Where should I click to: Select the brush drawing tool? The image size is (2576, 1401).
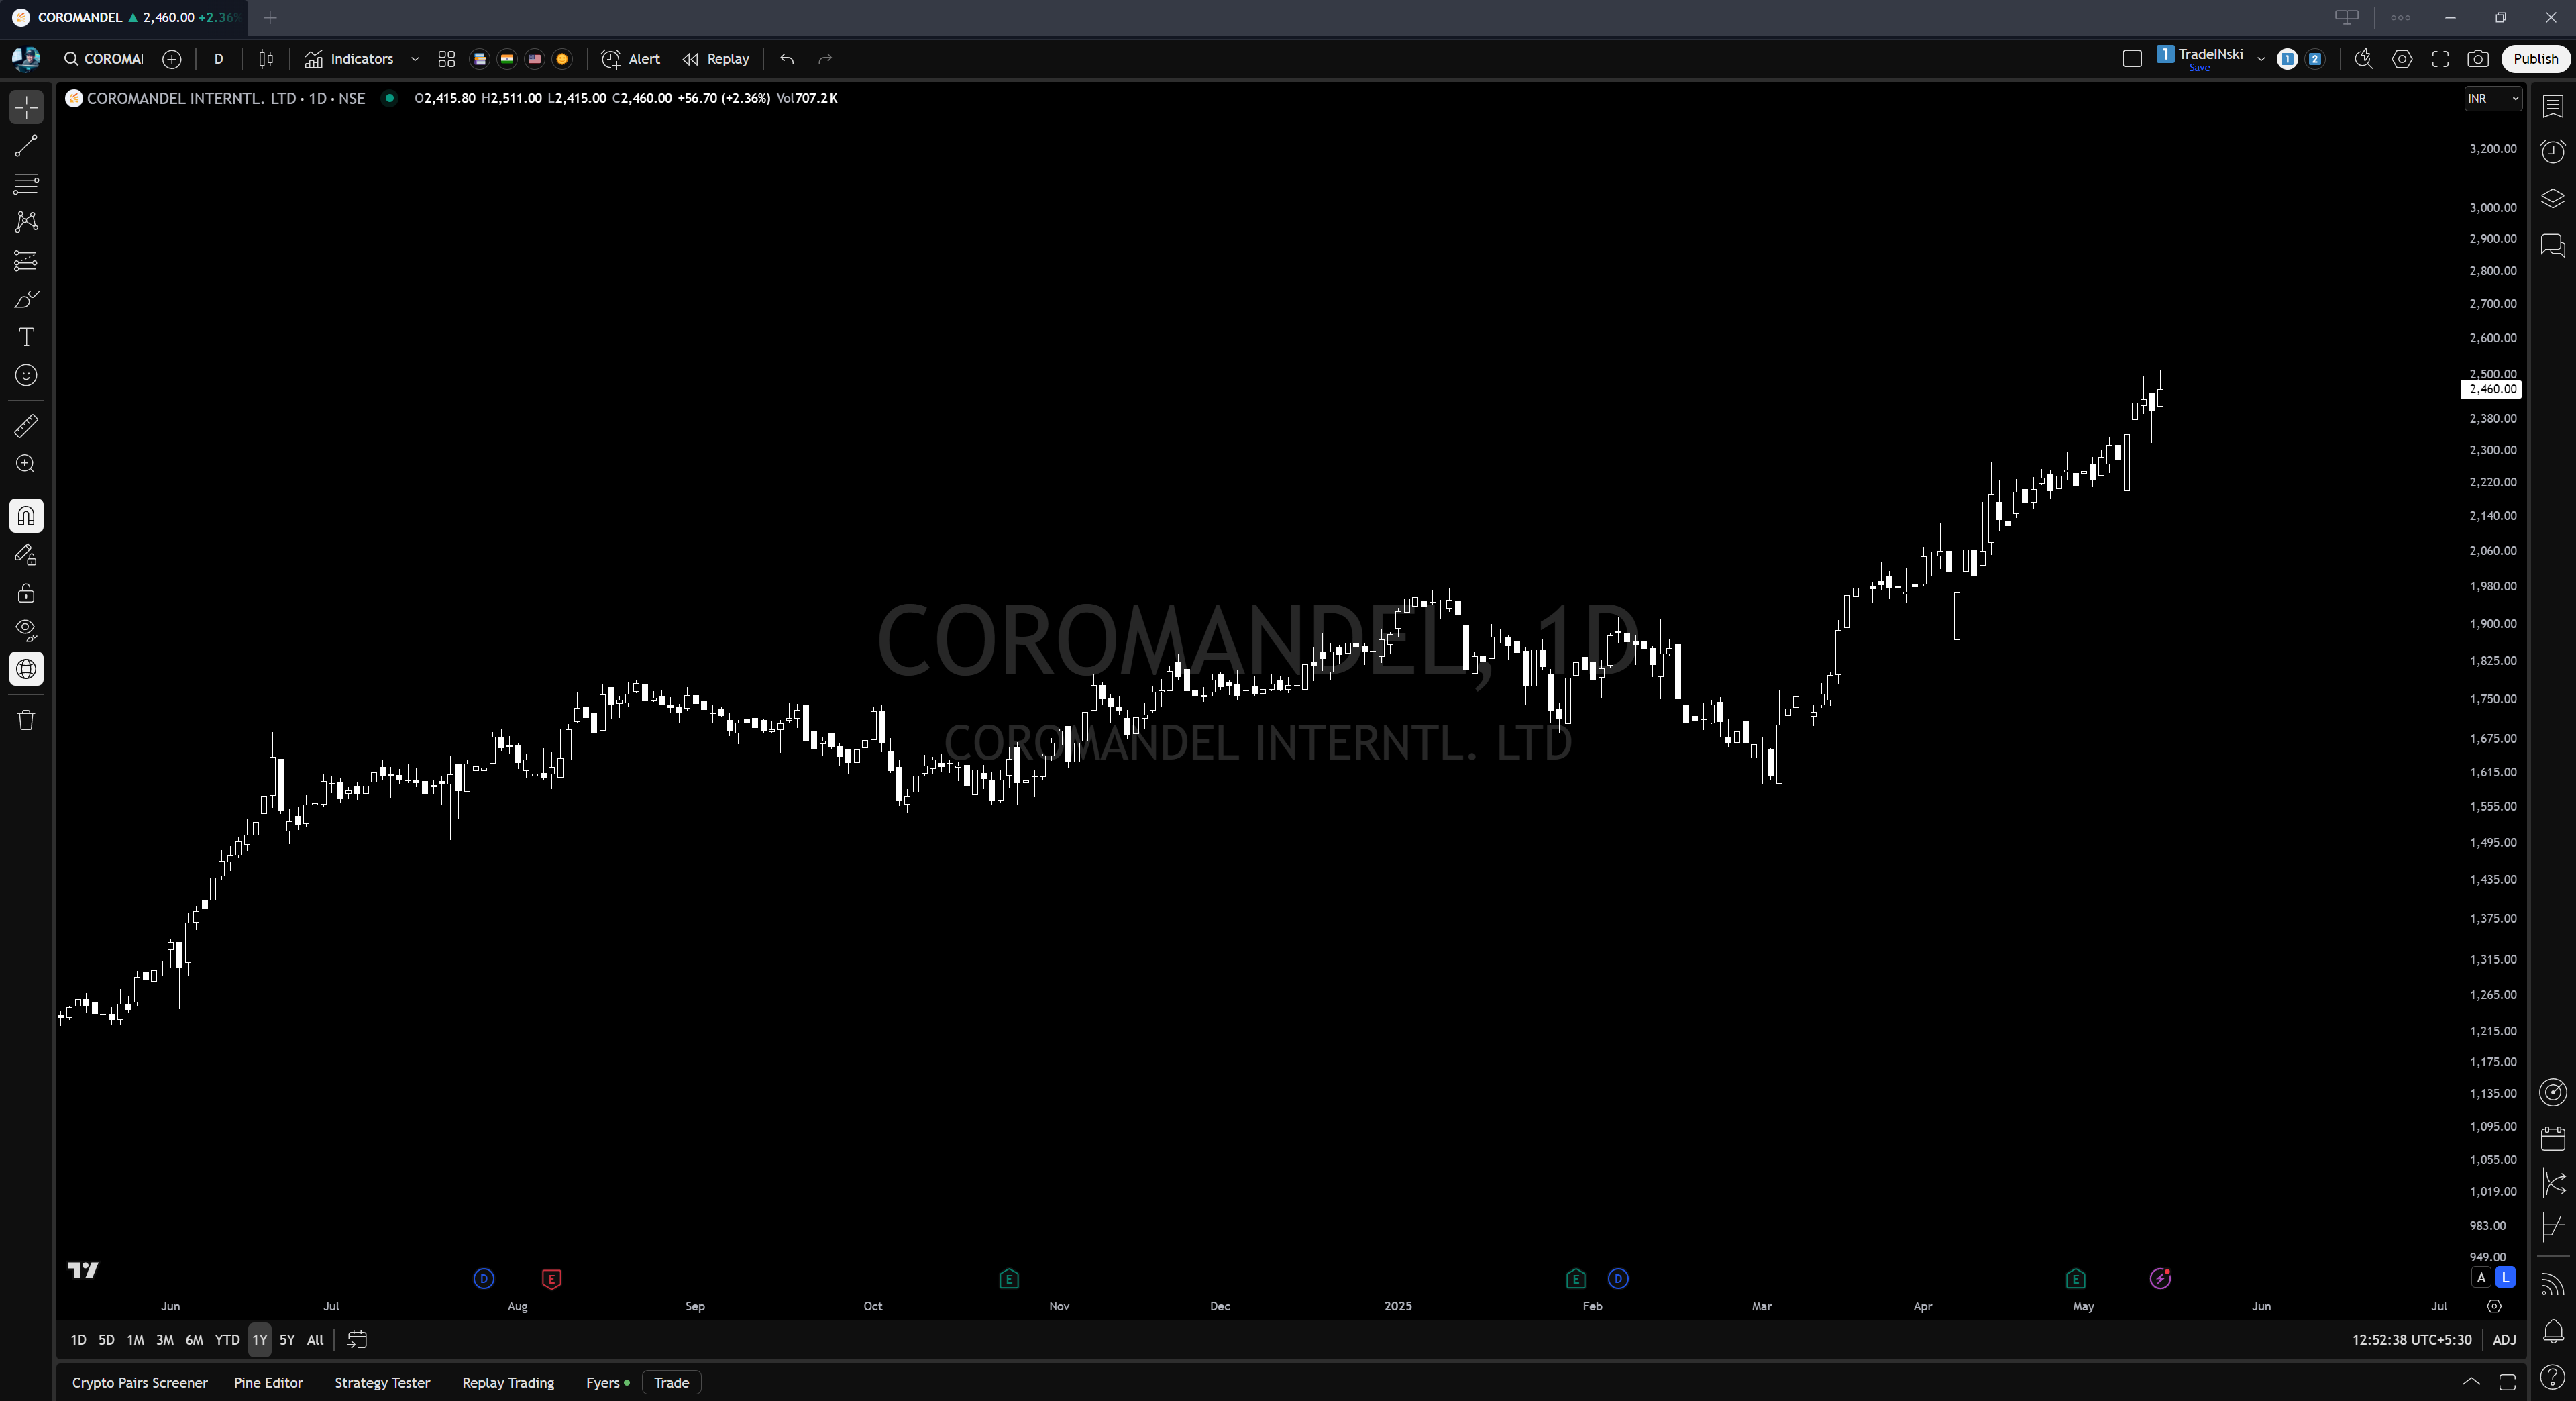[x=26, y=299]
